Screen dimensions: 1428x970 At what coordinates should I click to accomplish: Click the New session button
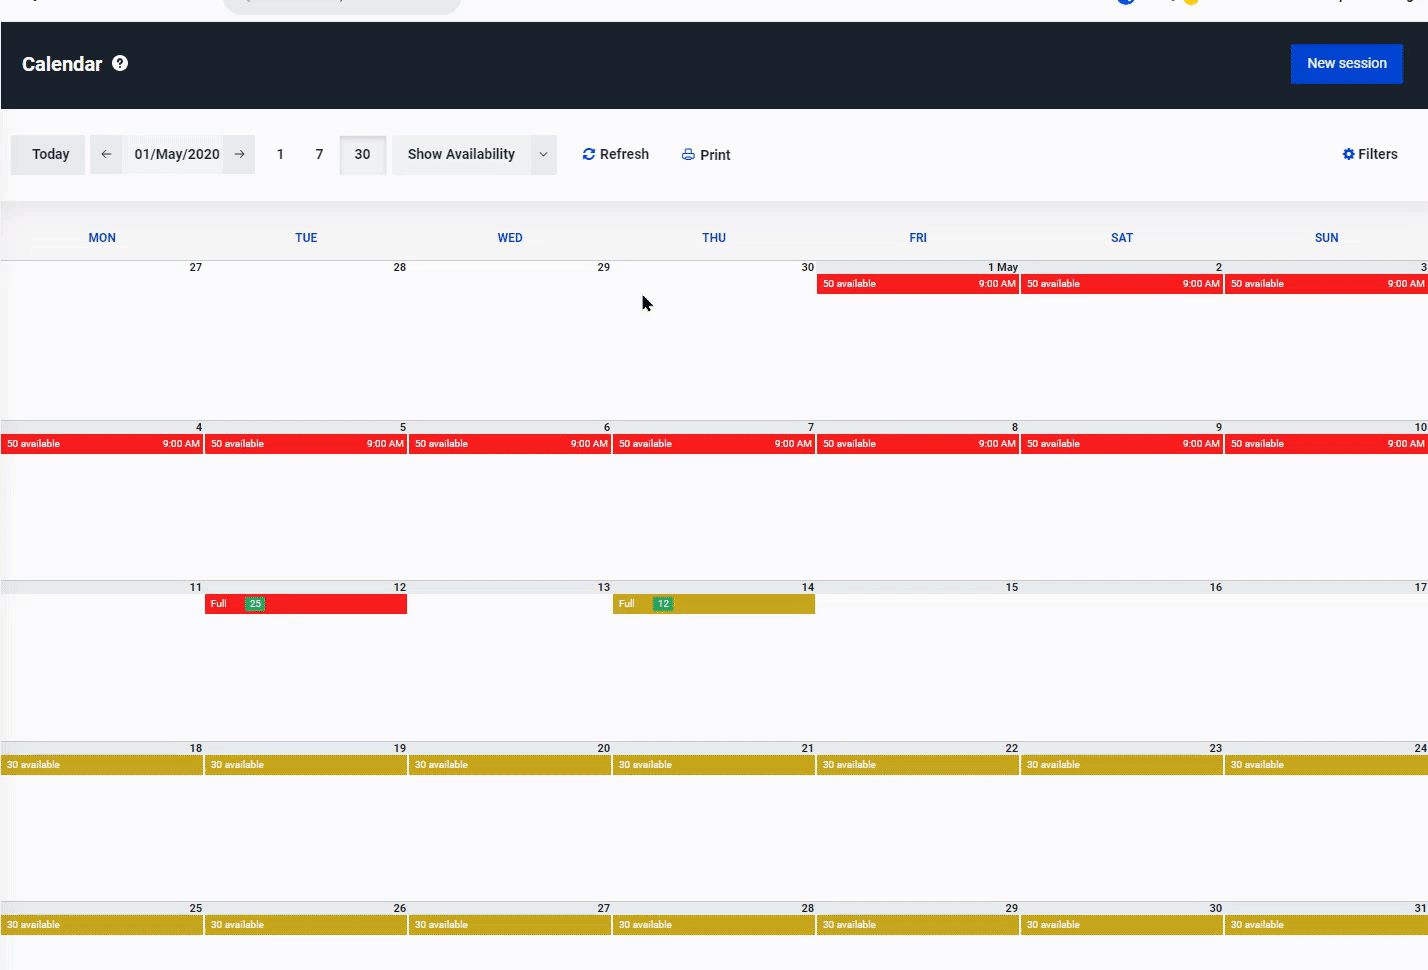[1346, 63]
